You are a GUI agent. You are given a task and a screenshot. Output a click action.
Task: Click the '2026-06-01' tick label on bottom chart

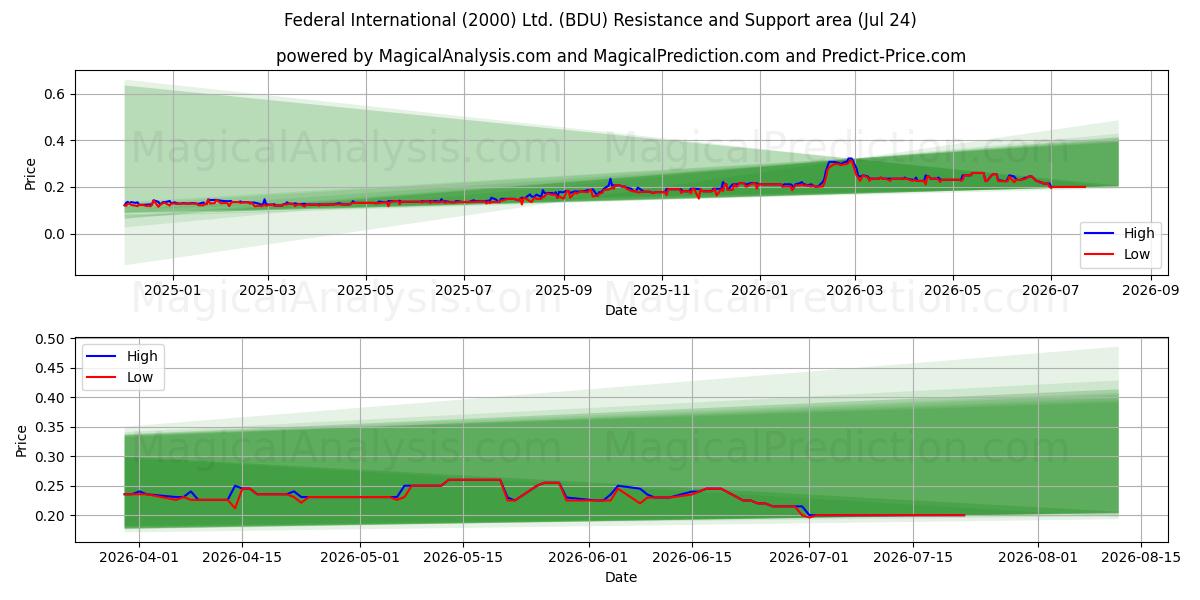click(x=588, y=559)
